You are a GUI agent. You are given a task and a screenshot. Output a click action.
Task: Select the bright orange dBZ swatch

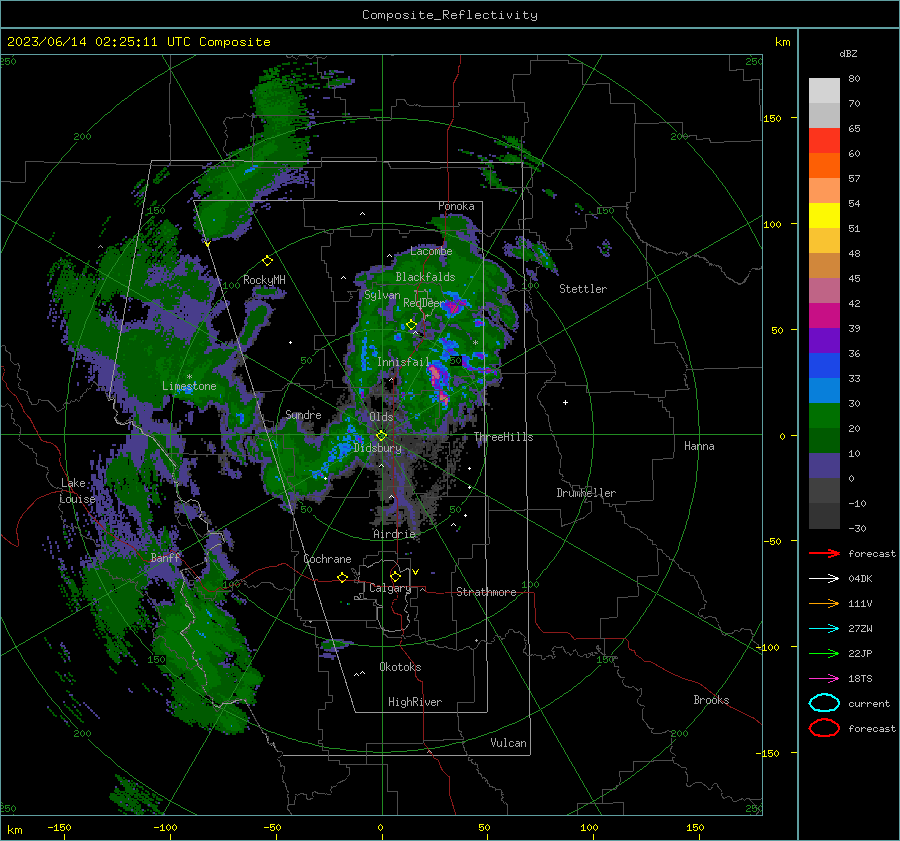(824, 165)
